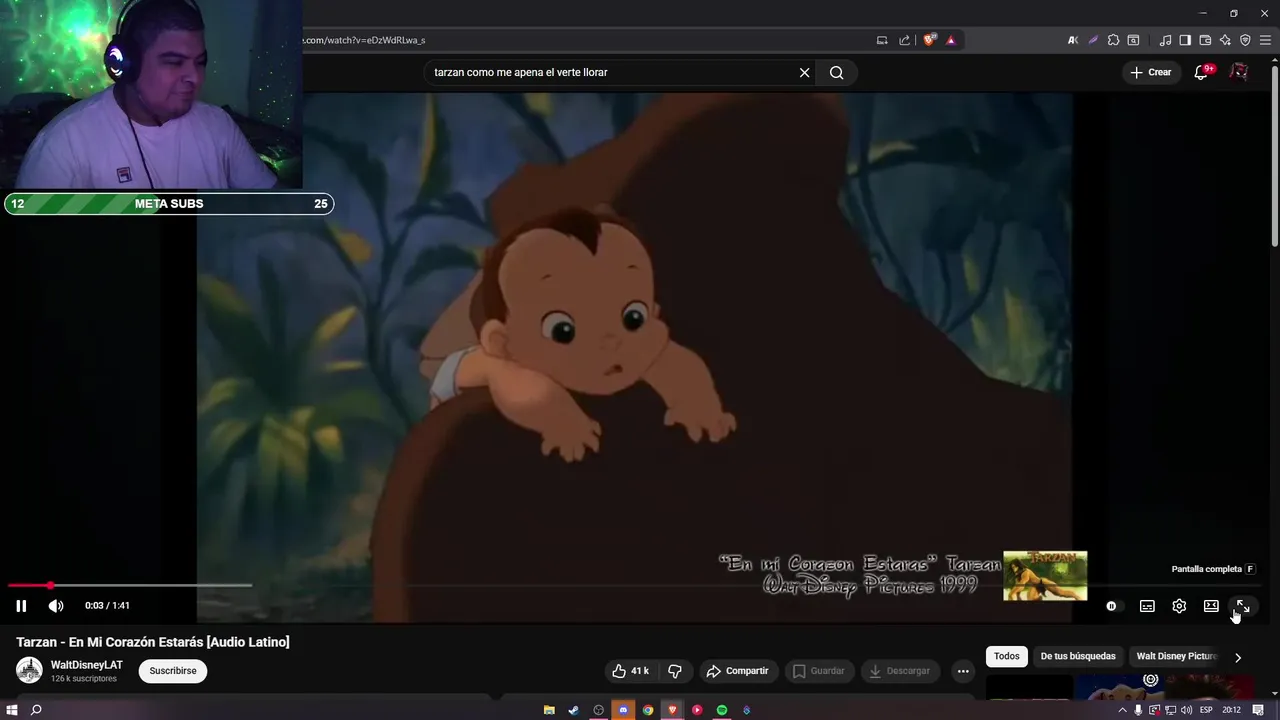Image resolution: width=1280 pixels, height=720 pixels.
Task: Open the three-dot more actions menu
Action: point(963,671)
